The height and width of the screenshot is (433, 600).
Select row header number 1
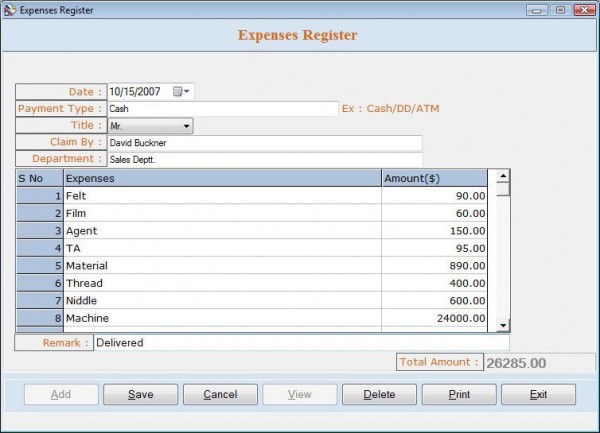click(40, 196)
